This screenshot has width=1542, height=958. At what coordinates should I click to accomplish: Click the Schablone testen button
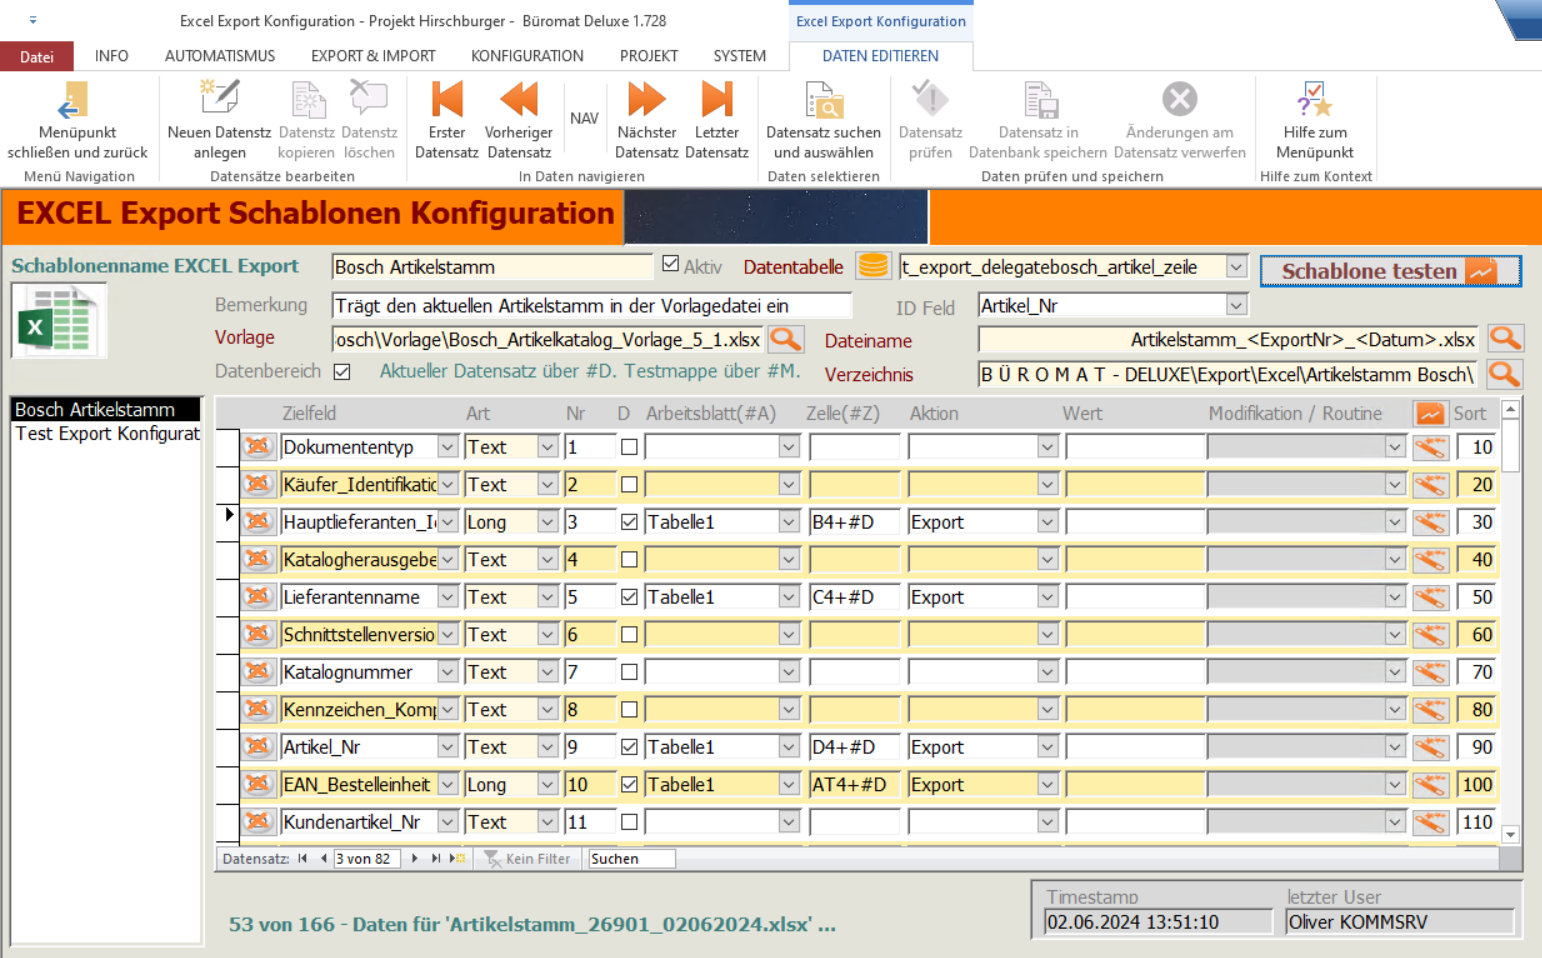pos(1389,271)
